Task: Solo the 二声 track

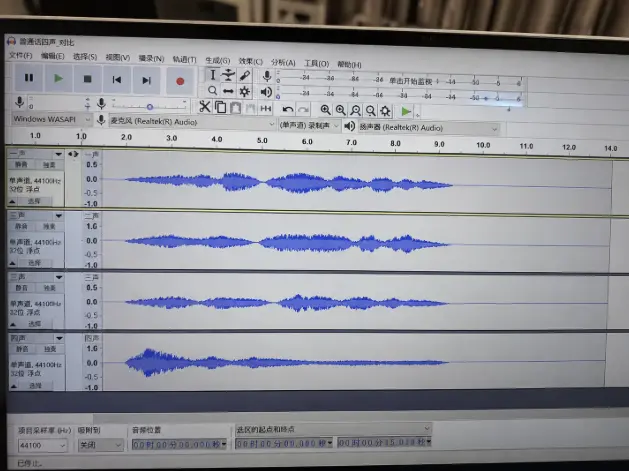Action: tap(49, 227)
